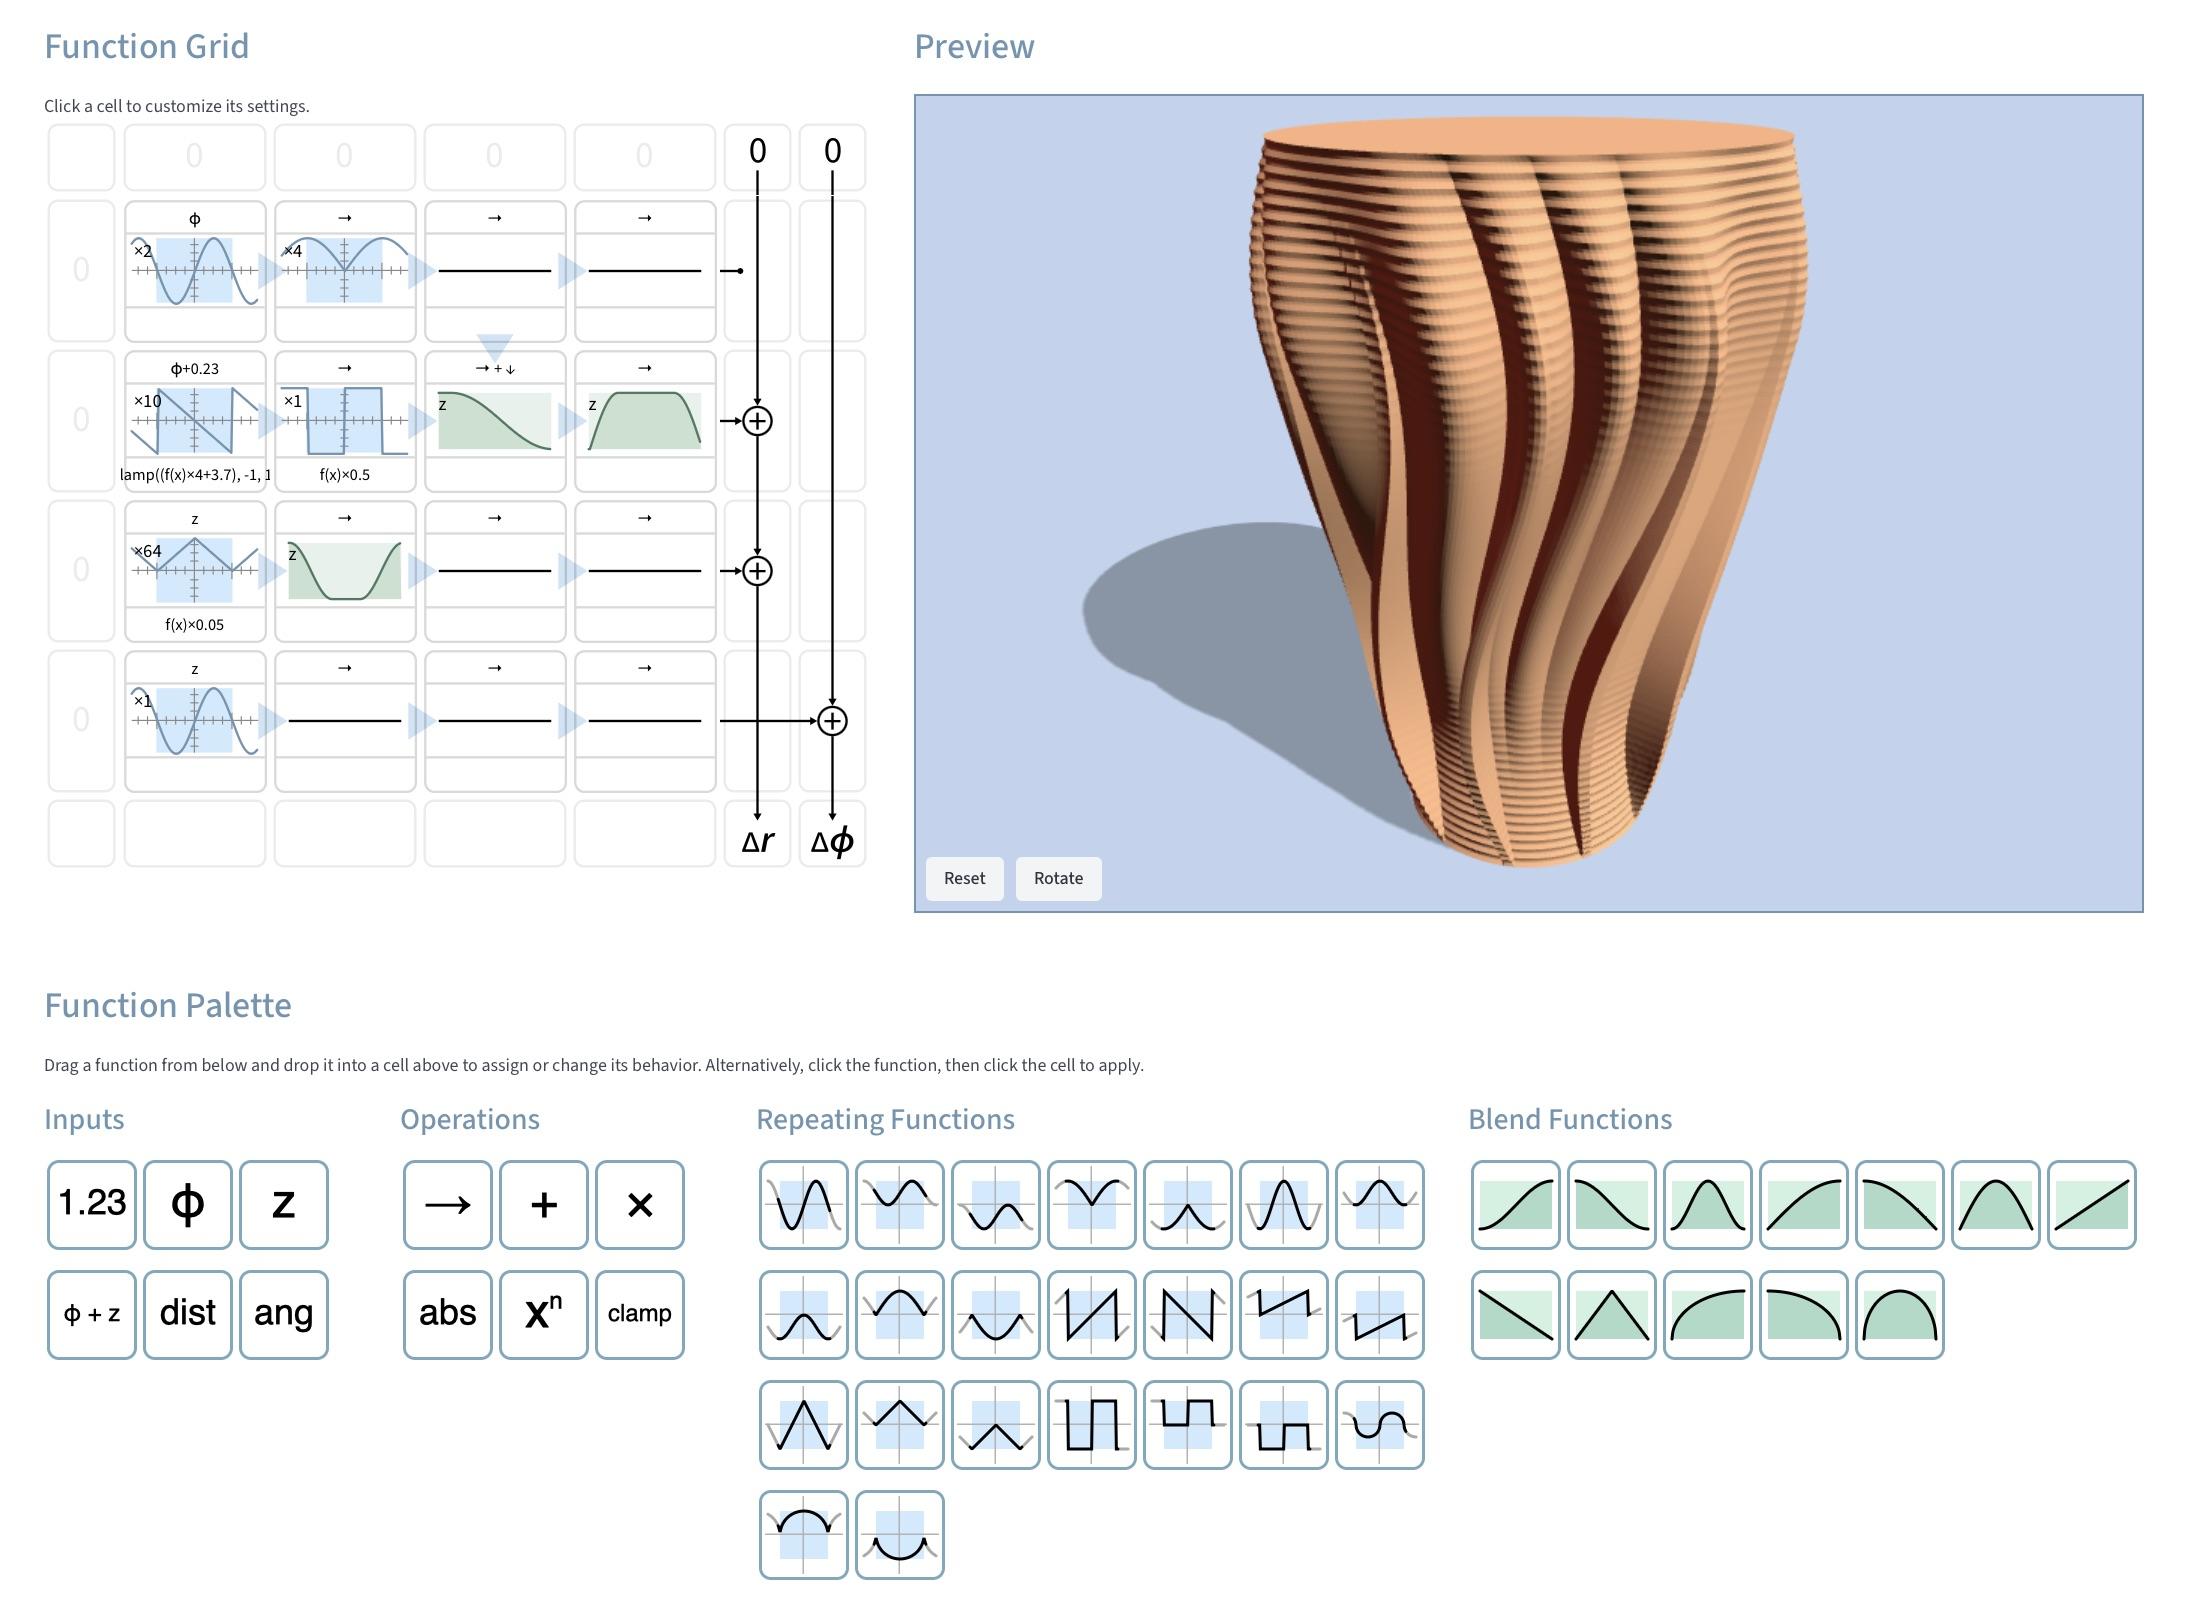Pick the upper semicircle arc repeating function
The width and height of the screenshot is (2192, 1620).
click(x=803, y=1534)
